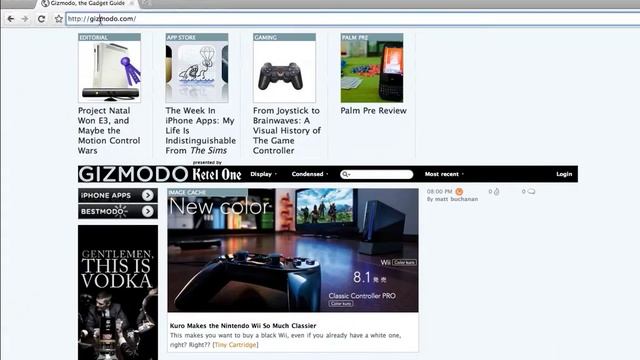Click the GAMING category label
The height and width of the screenshot is (360, 640).
[x=265, y=37]
